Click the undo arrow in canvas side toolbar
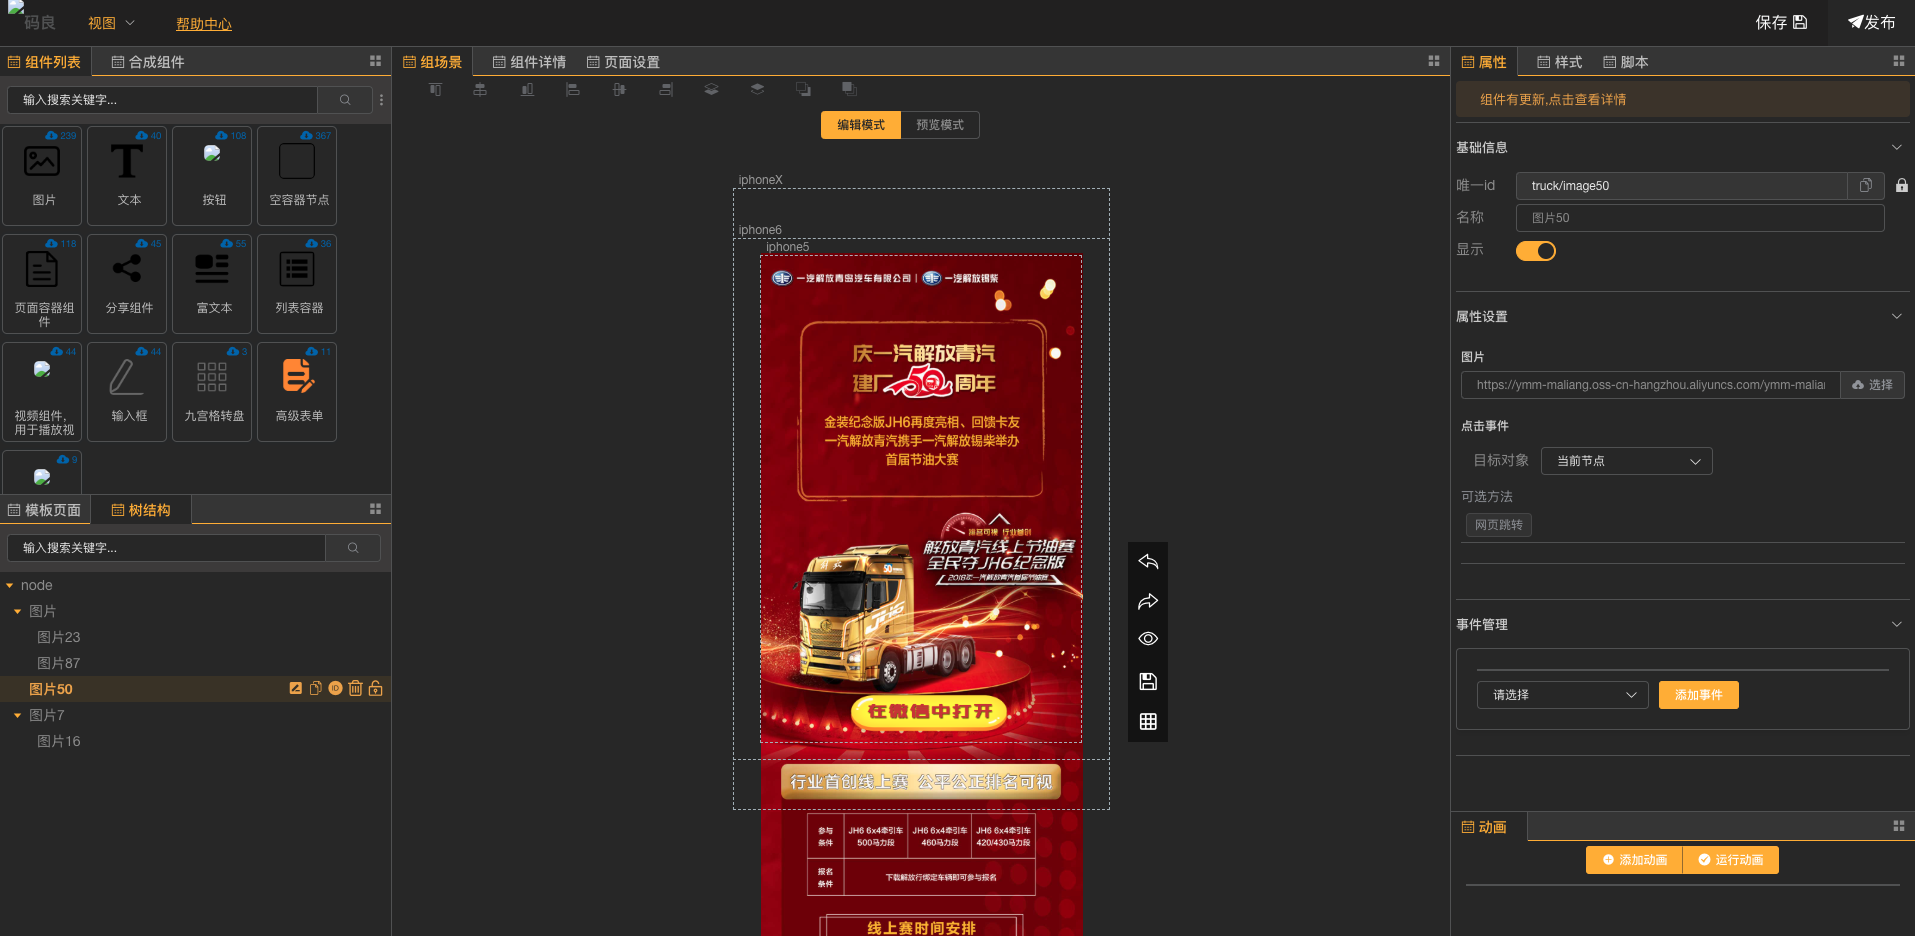Screen dimensions: 1915x936 click(1148, 562)
